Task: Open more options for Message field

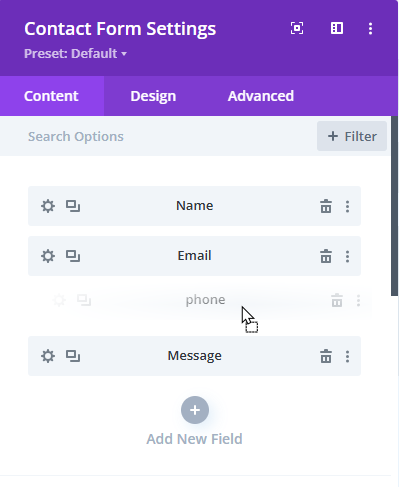Action: point(347,356)
